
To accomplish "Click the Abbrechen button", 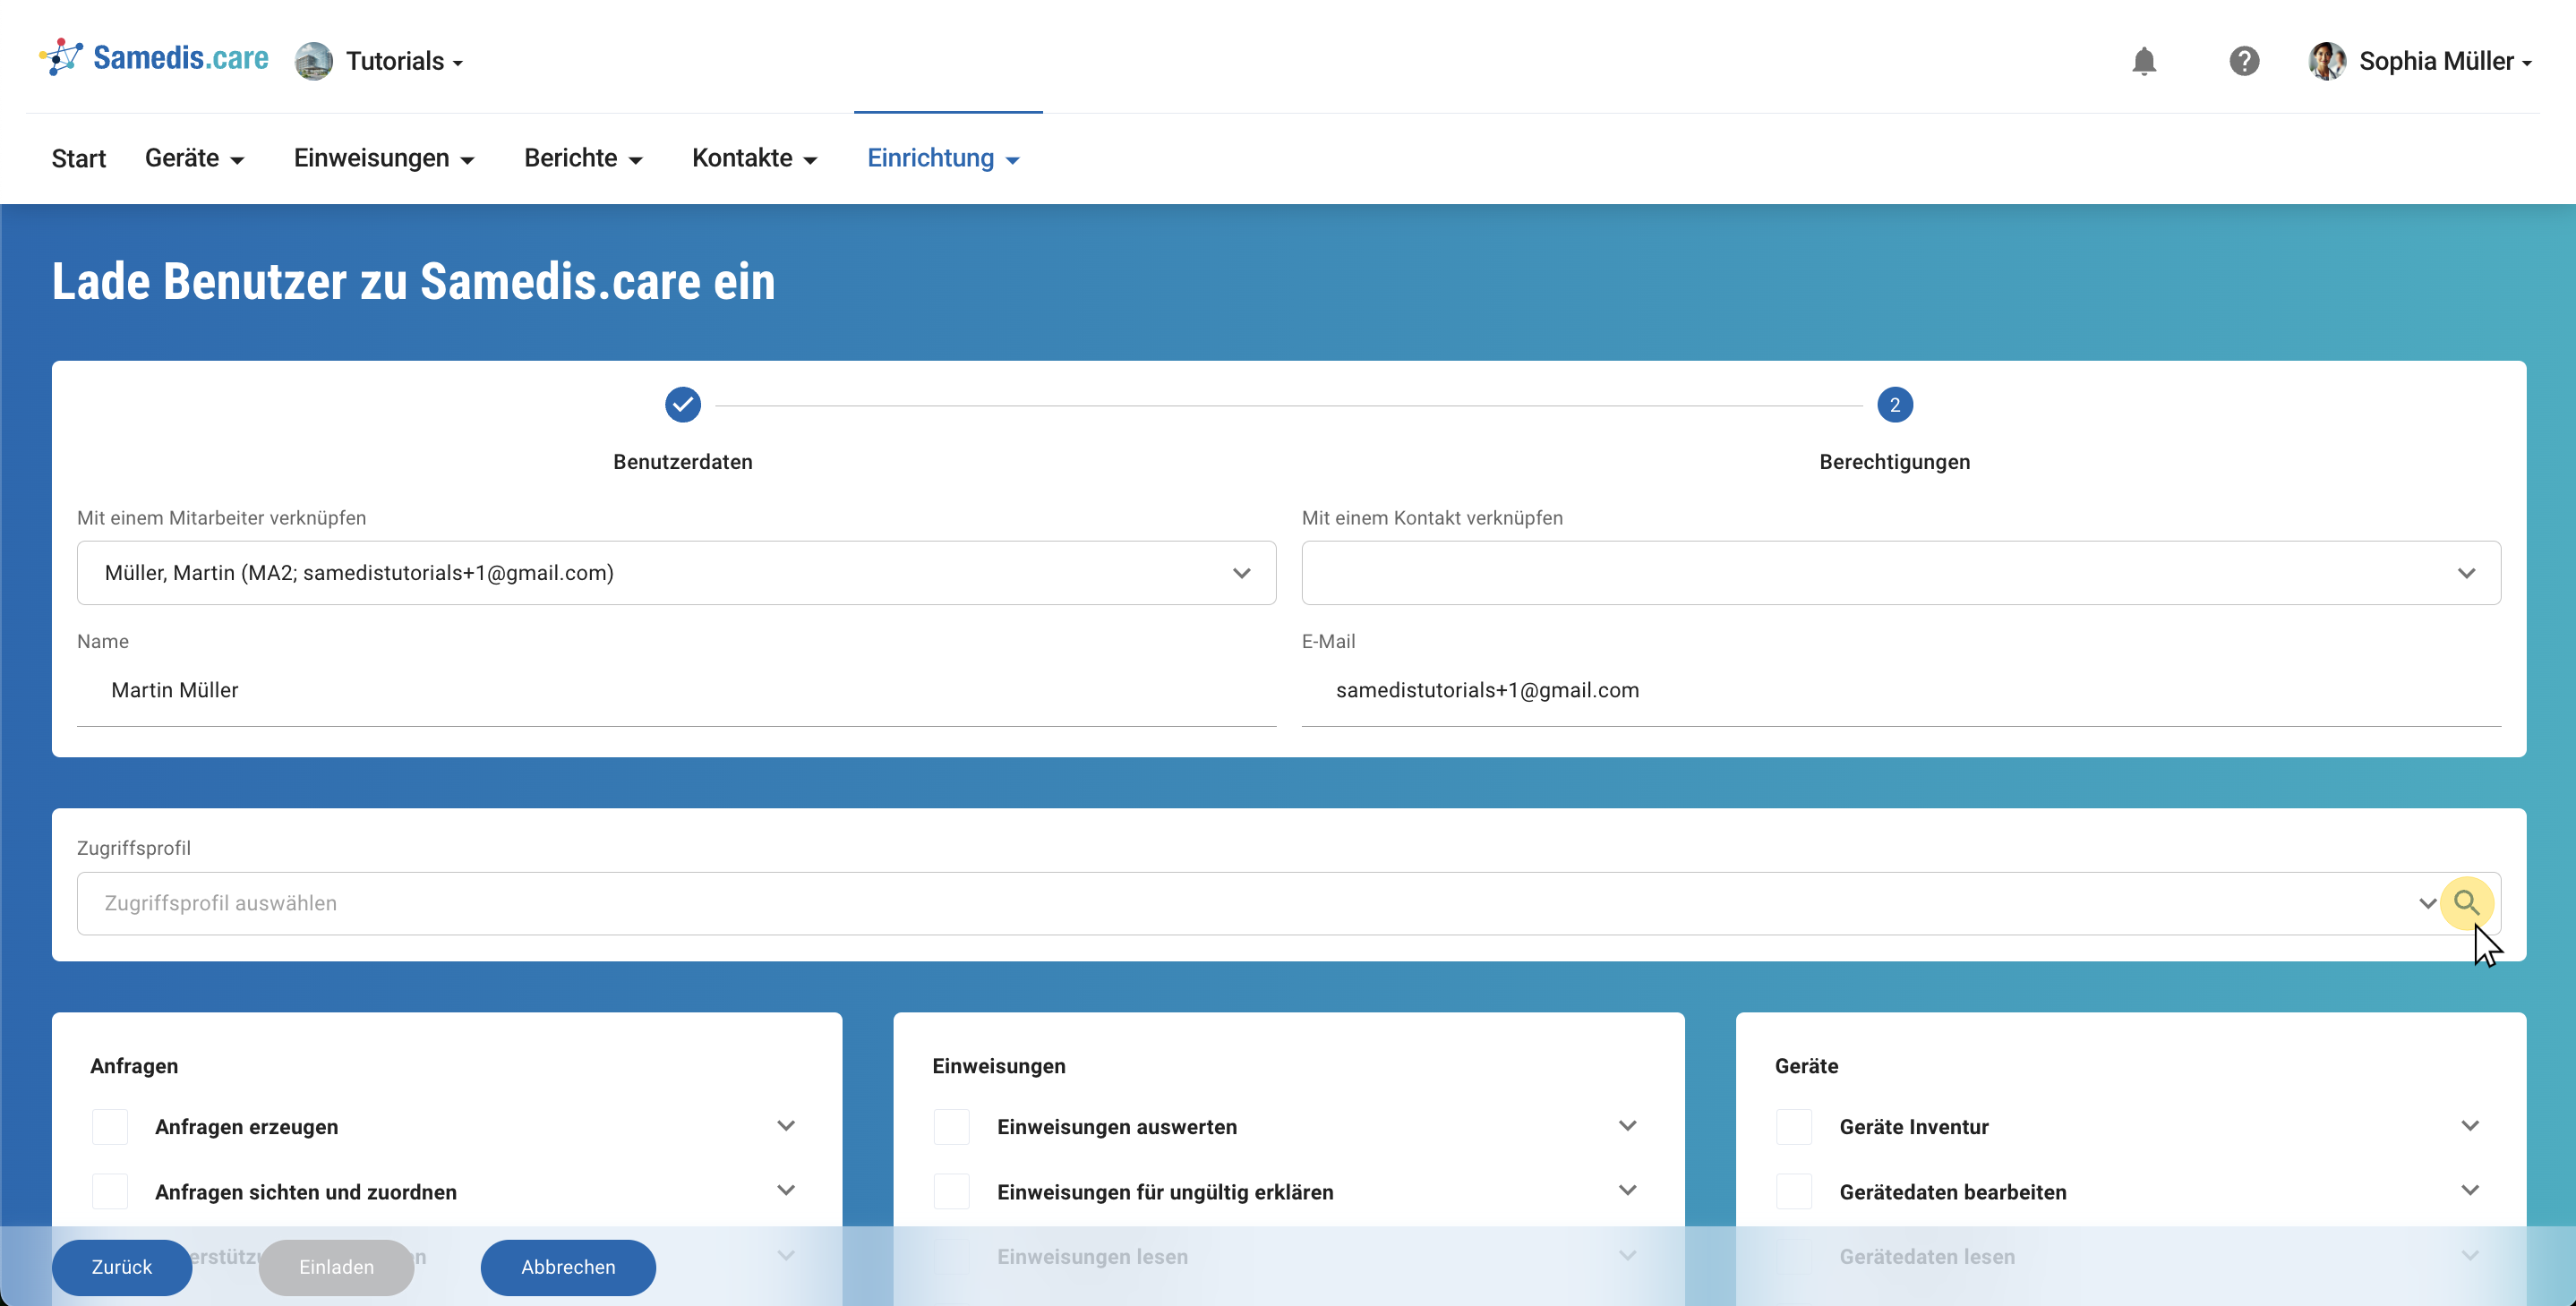I will (568, 1267).
